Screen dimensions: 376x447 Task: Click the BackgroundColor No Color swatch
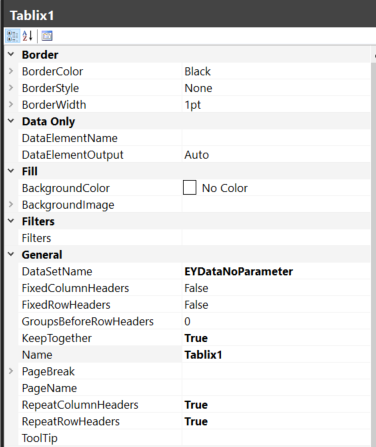tap(190, 188)
